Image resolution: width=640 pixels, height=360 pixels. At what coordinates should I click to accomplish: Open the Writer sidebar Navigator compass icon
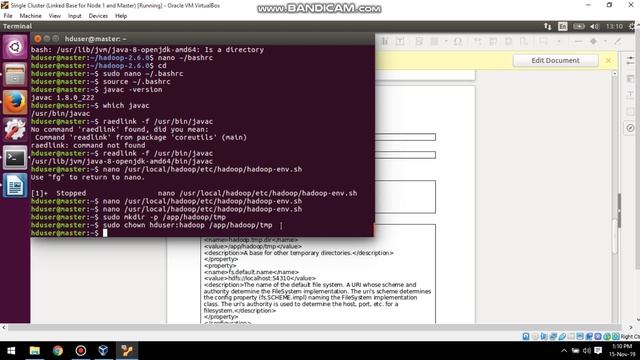[x=630, y=128]
